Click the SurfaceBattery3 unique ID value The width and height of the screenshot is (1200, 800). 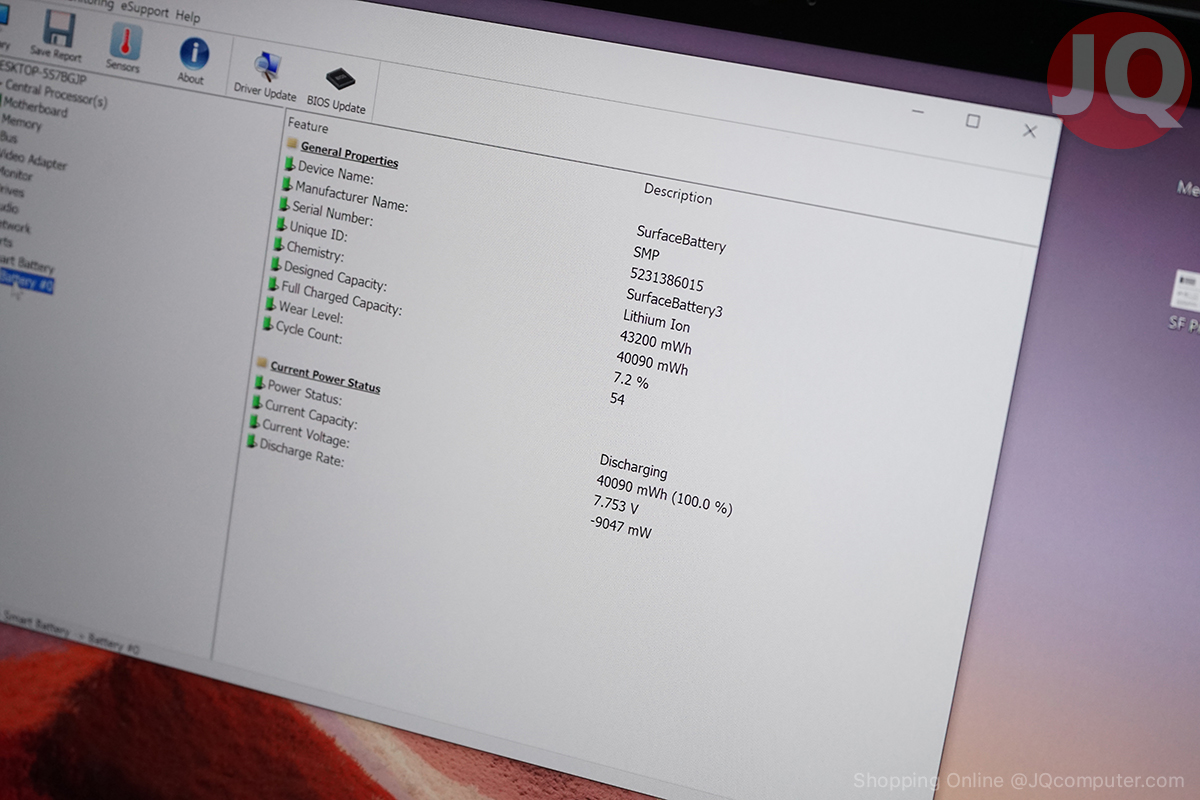[x=674, y=302]
